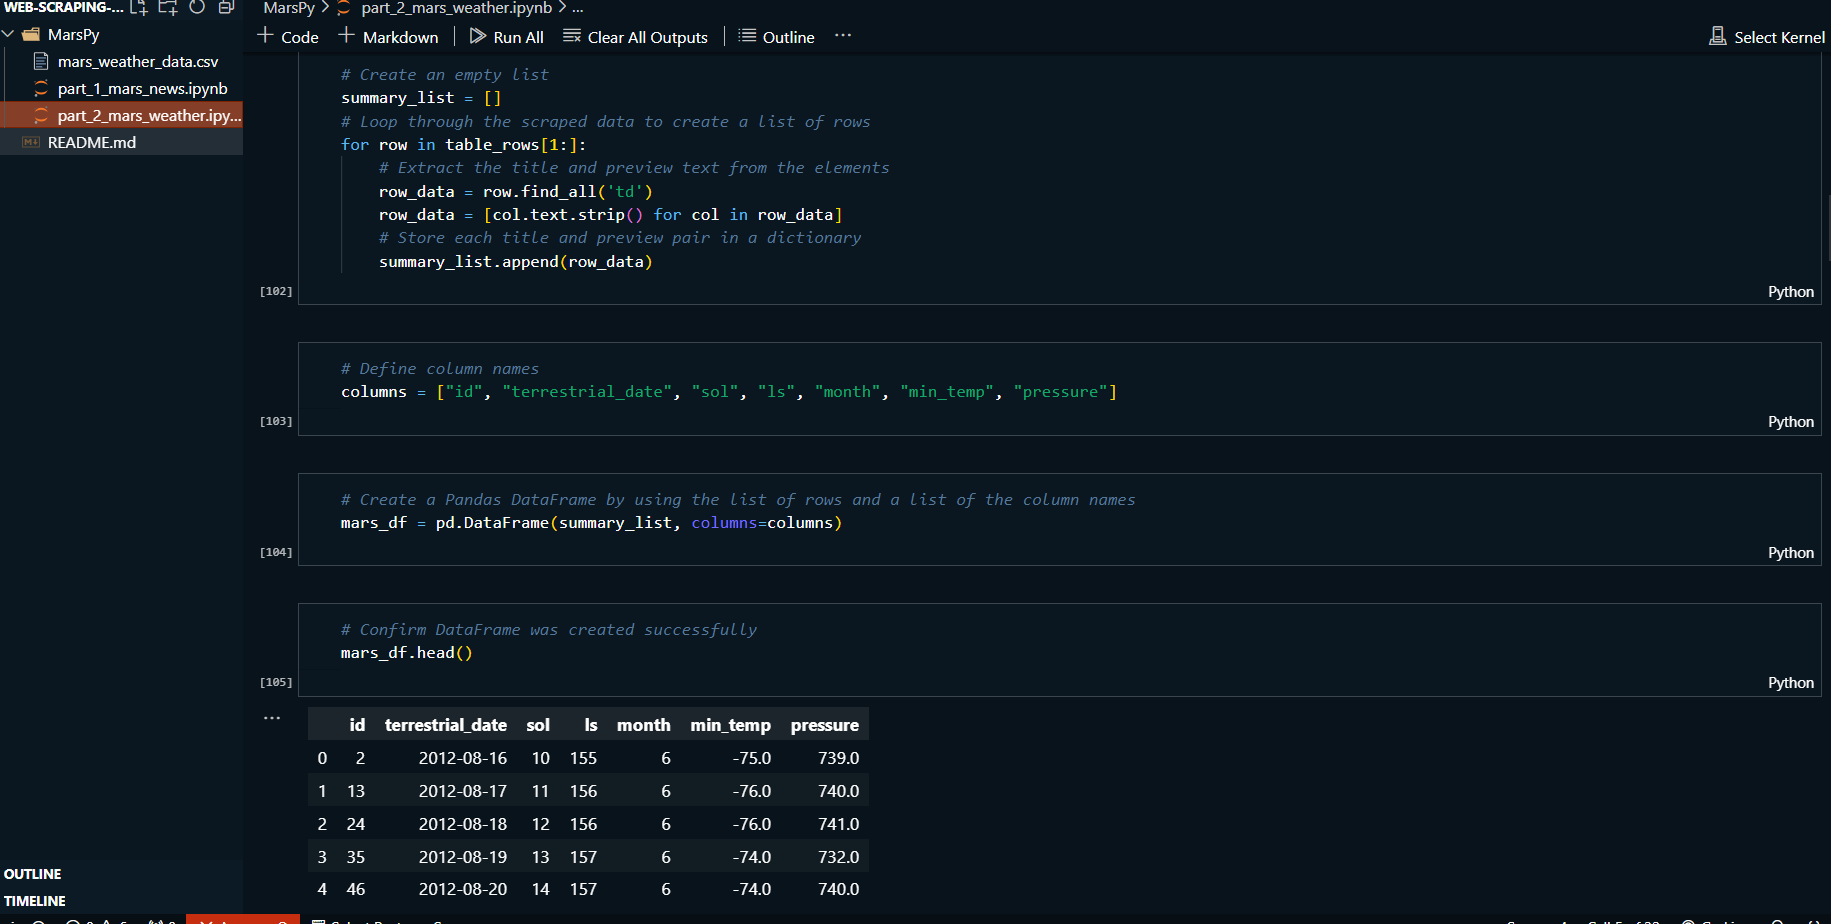Screen dimensions: 1831x924
Task: Open output options ellipsis beside dataframe table
Action: (x=272, y=718)
